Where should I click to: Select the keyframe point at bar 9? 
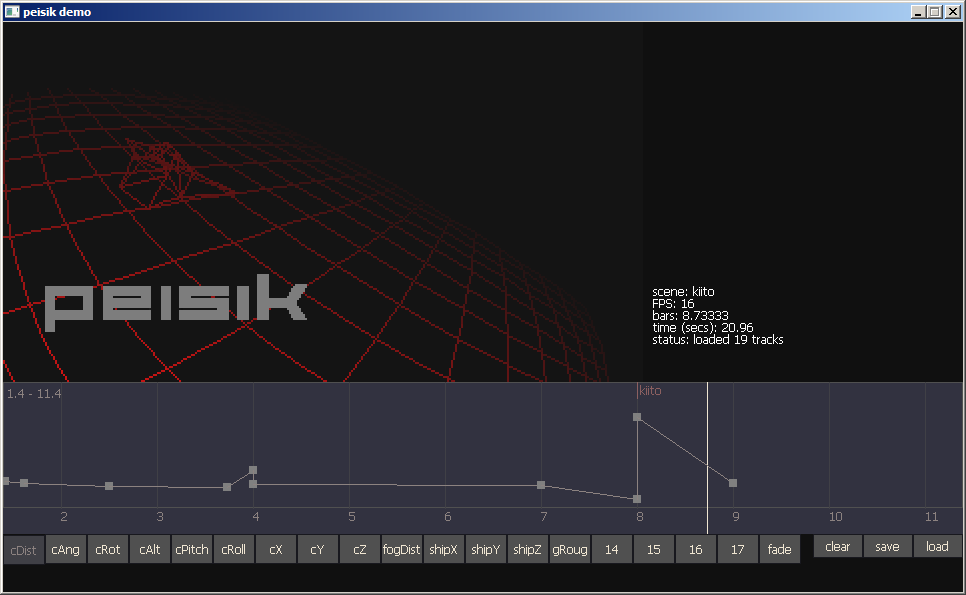pyautogui.click(x=733, y=483)
